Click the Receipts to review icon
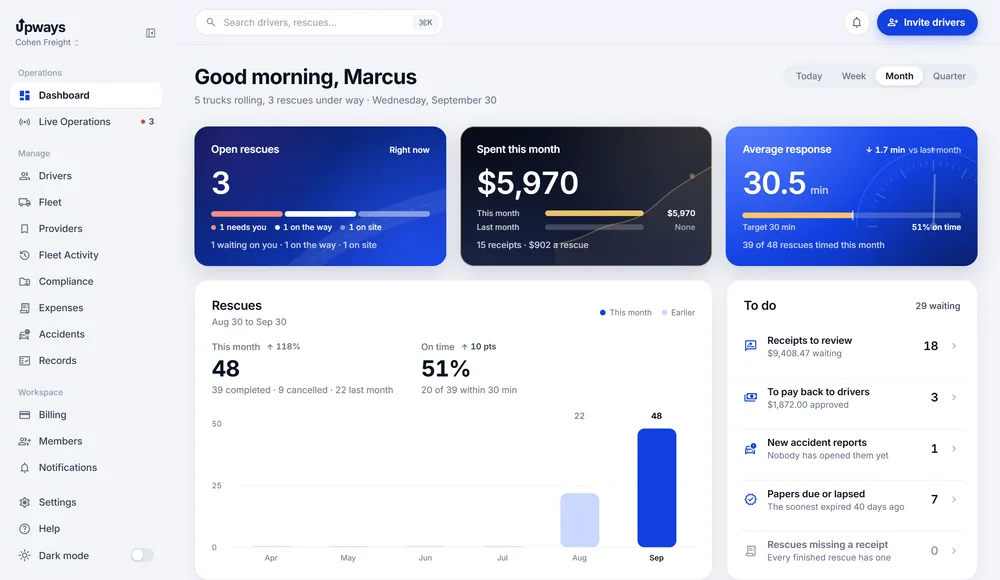Image resolution: width=1000 pixels, height=580 pixels. [751, 346]
